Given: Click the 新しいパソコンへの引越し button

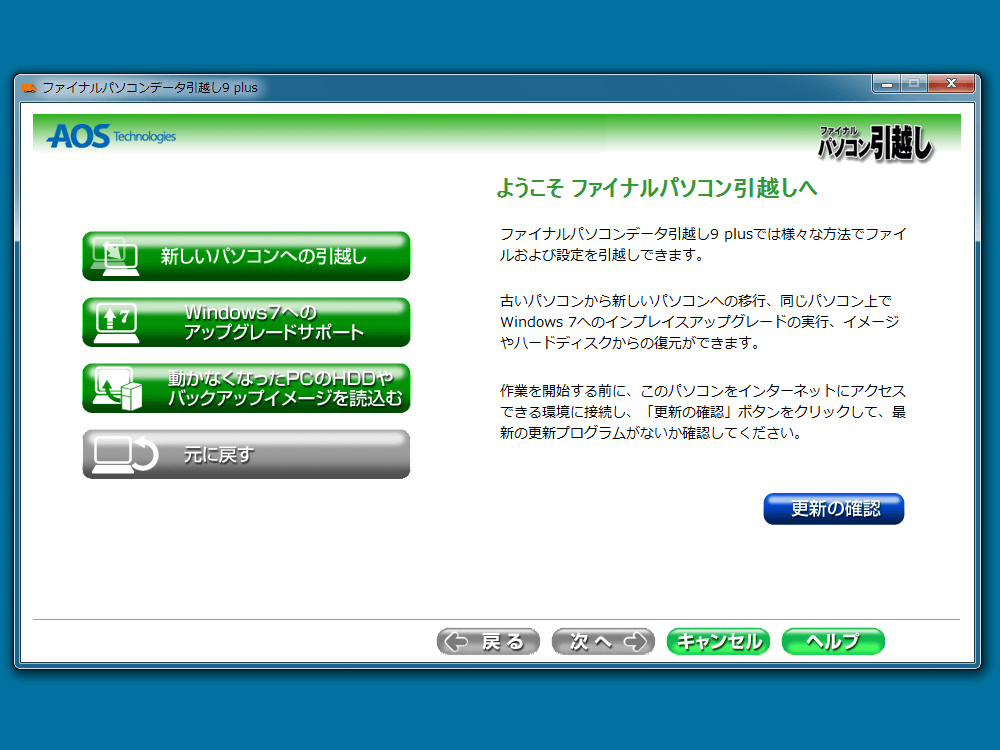Looking at the screenshot, I should pyautogui.click(x=246, y=256).
